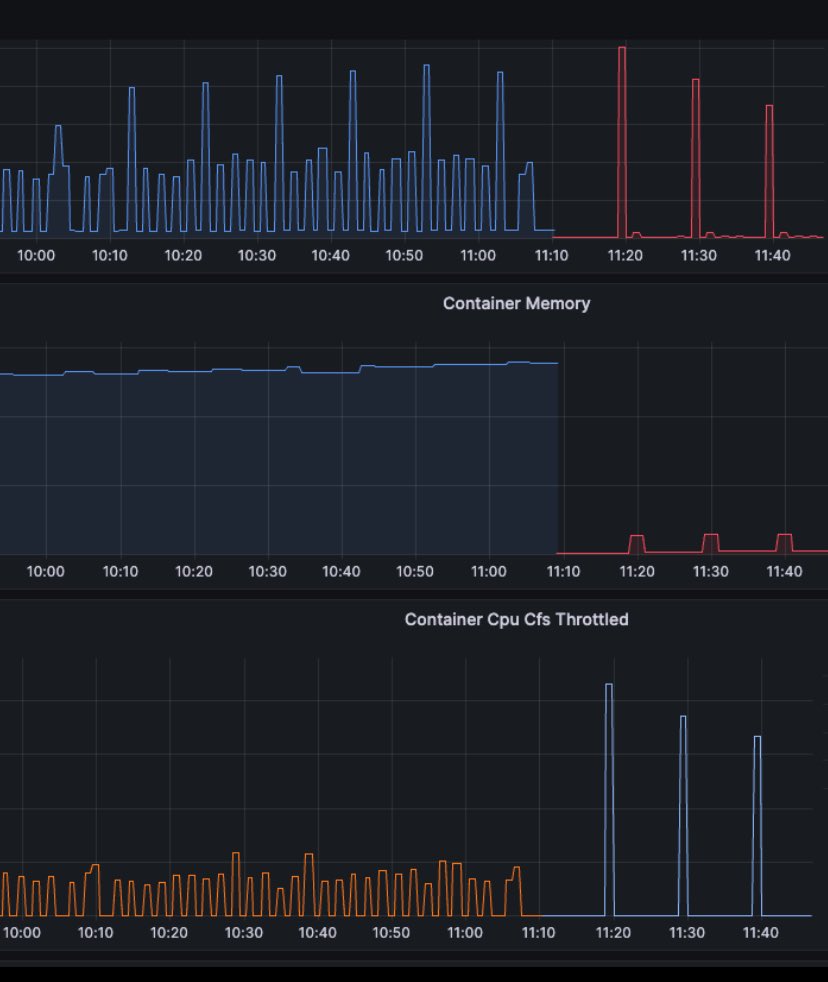Click 11:00 label on the top chart axis

click(478, 256)
